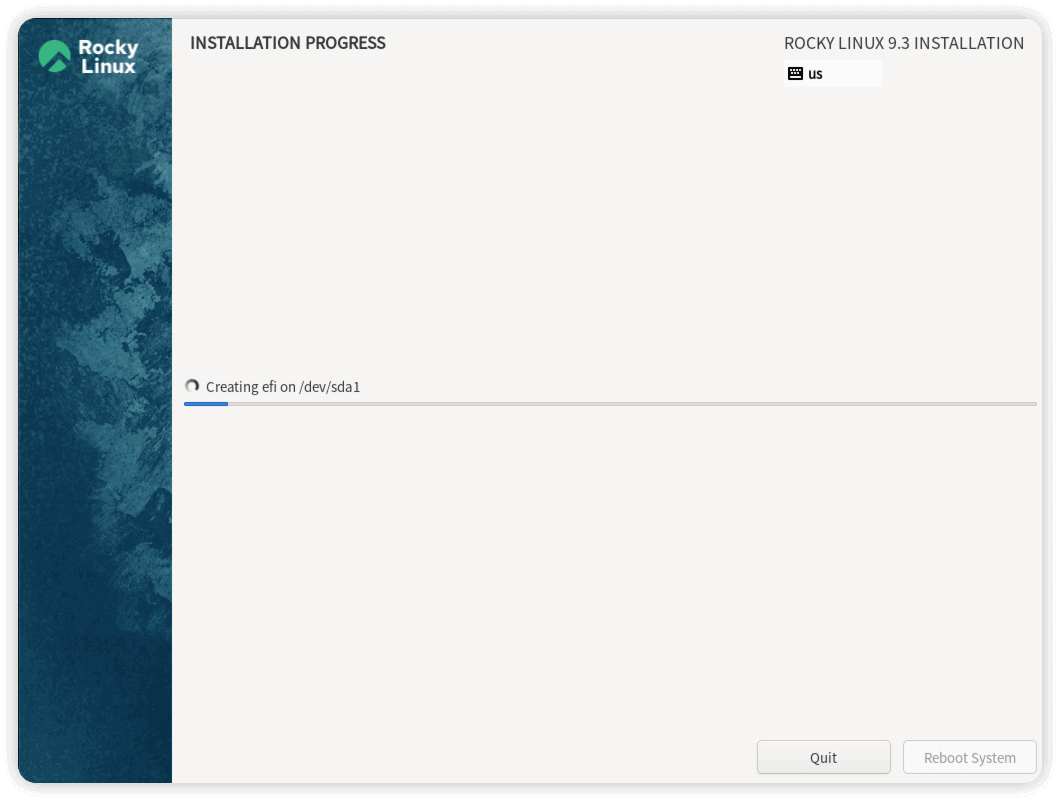
Task: Click the blue installation progress bar
Action: (x=610, y=404)
